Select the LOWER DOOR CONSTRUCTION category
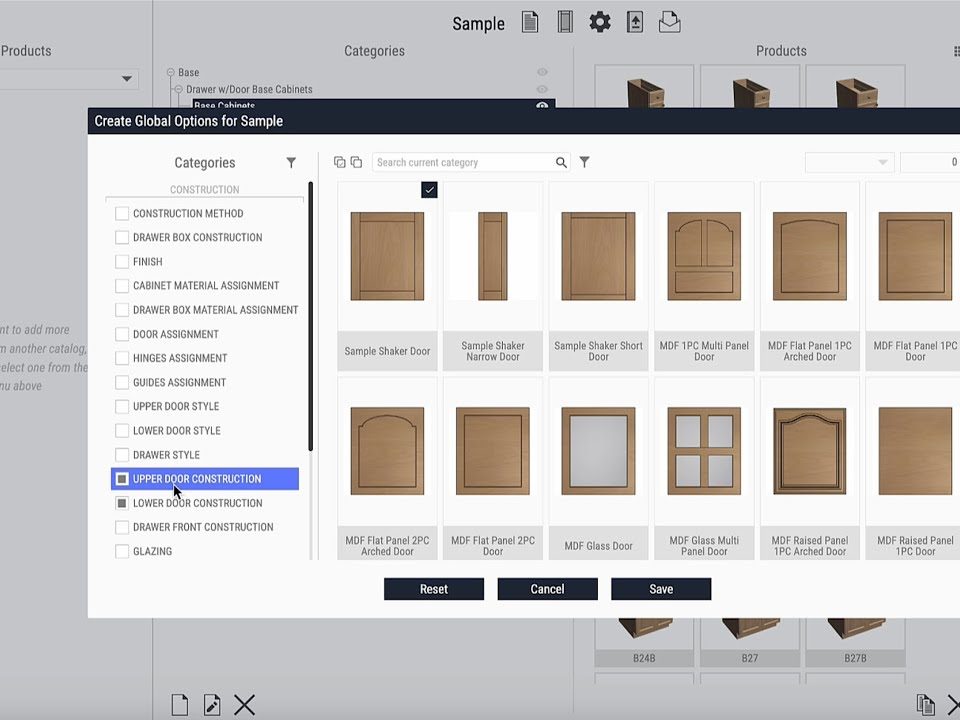960x720 pixels. click(197, 503)
